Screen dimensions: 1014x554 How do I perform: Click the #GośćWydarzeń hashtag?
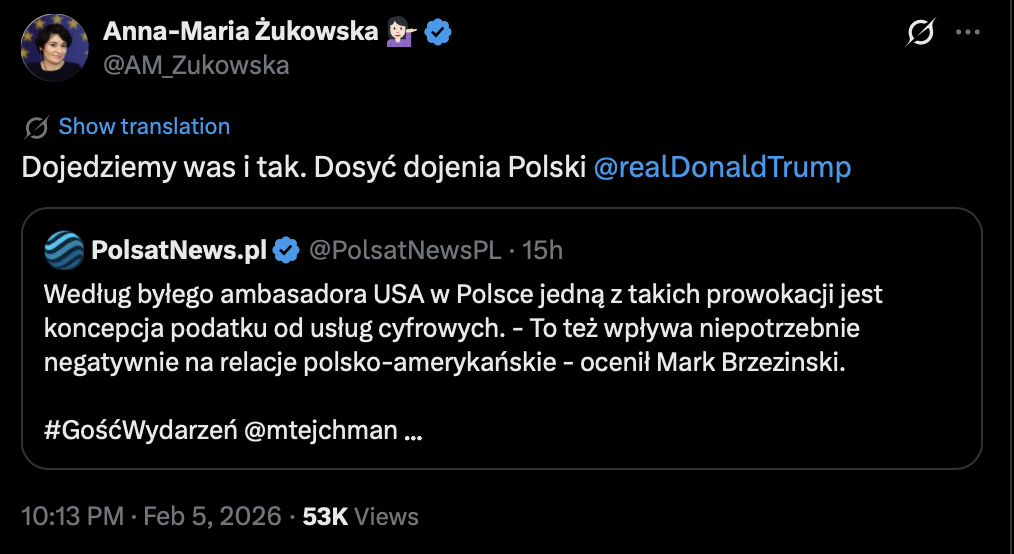pos(139,431)
